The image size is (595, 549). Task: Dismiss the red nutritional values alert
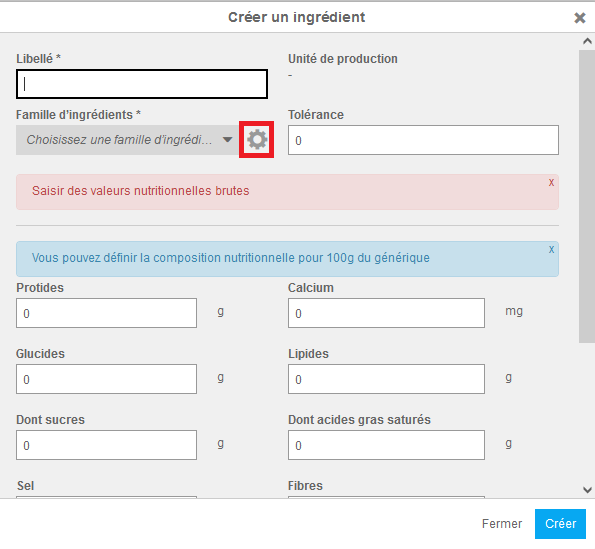coord(551,182)
